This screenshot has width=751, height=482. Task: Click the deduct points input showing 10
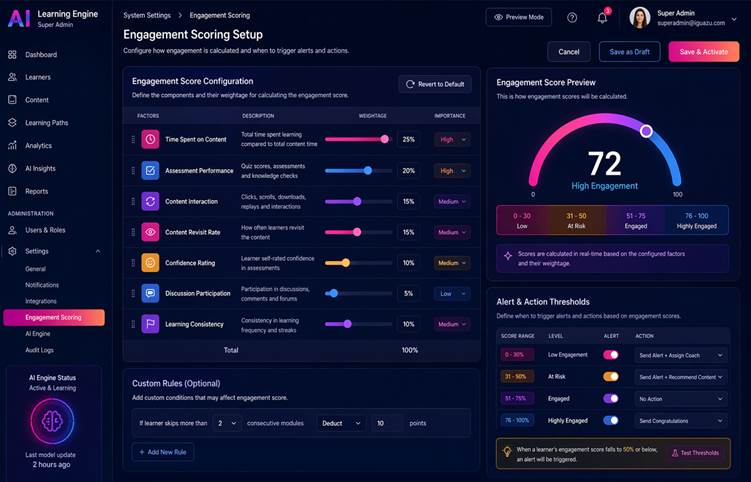click(x=387, y=423)
